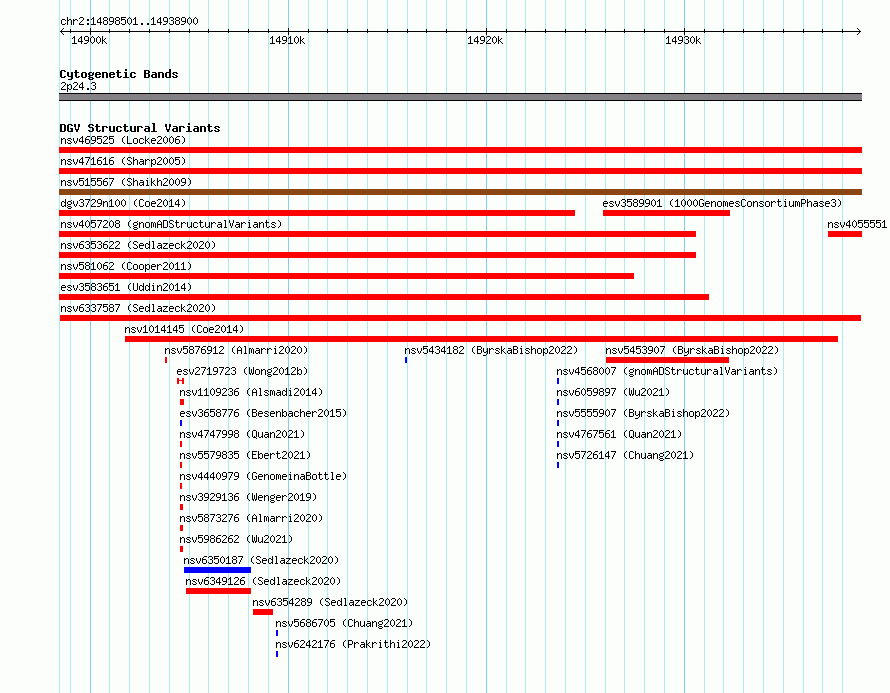Select the red esv3589901 variant bar
The width and height of the screenshot is (890, 693).
click(666, 213)
